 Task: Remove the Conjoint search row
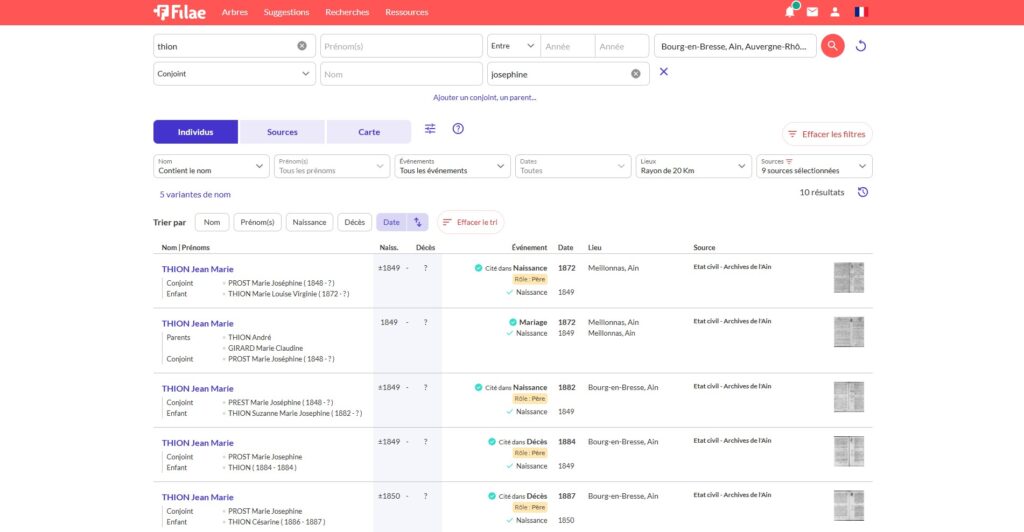[x=664, y=72]
